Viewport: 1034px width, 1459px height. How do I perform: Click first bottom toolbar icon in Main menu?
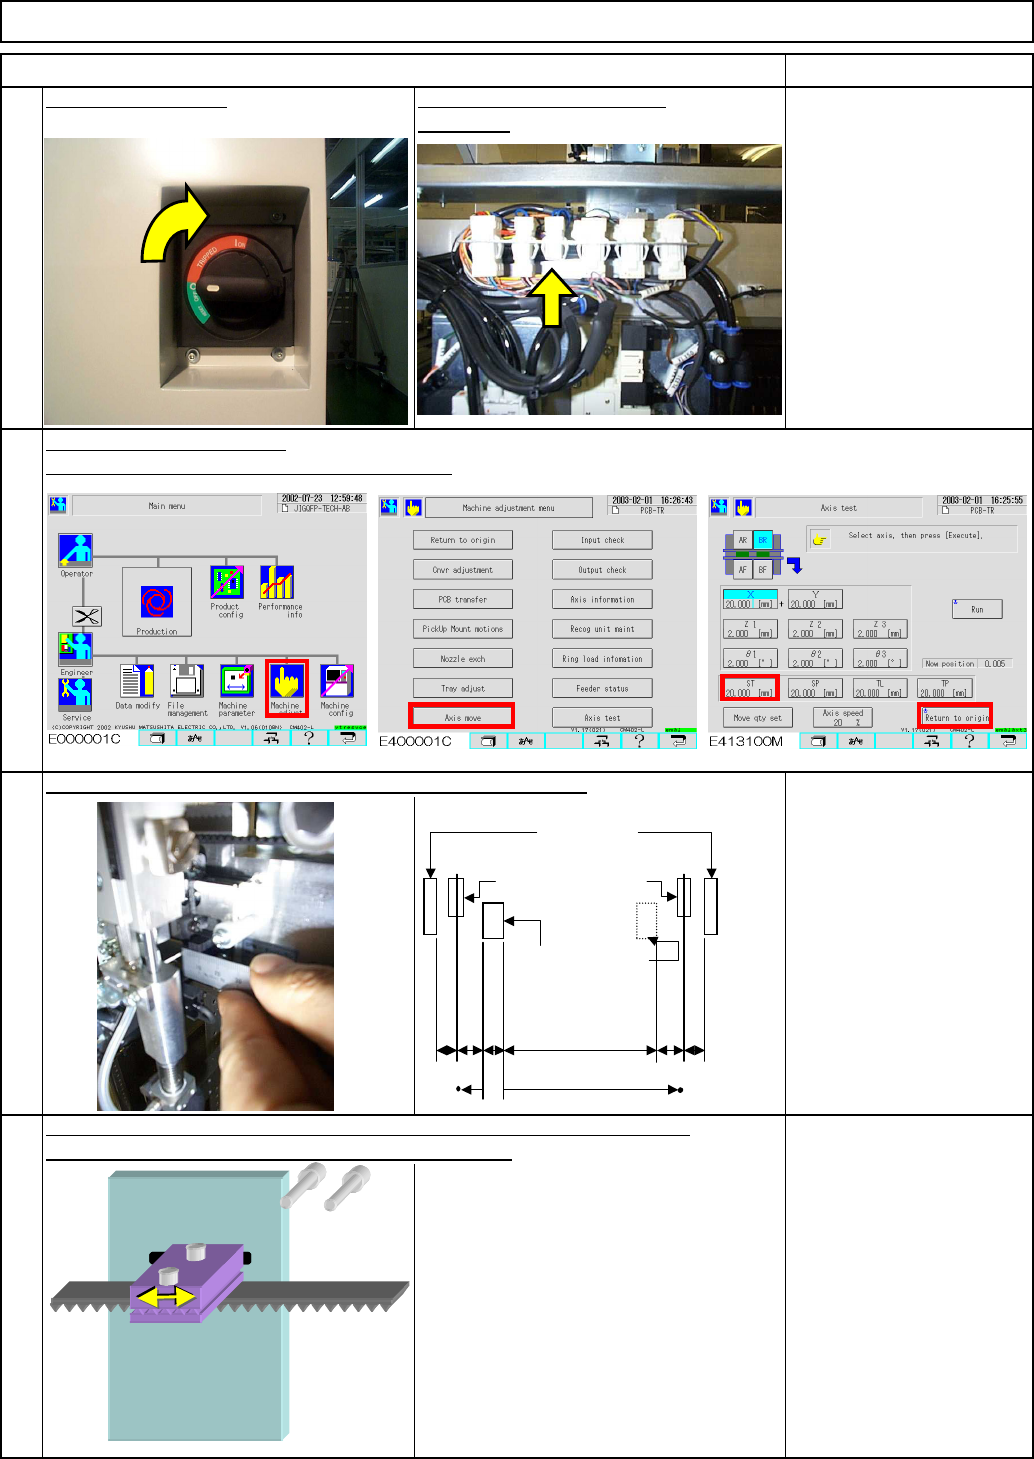[157, 739]
